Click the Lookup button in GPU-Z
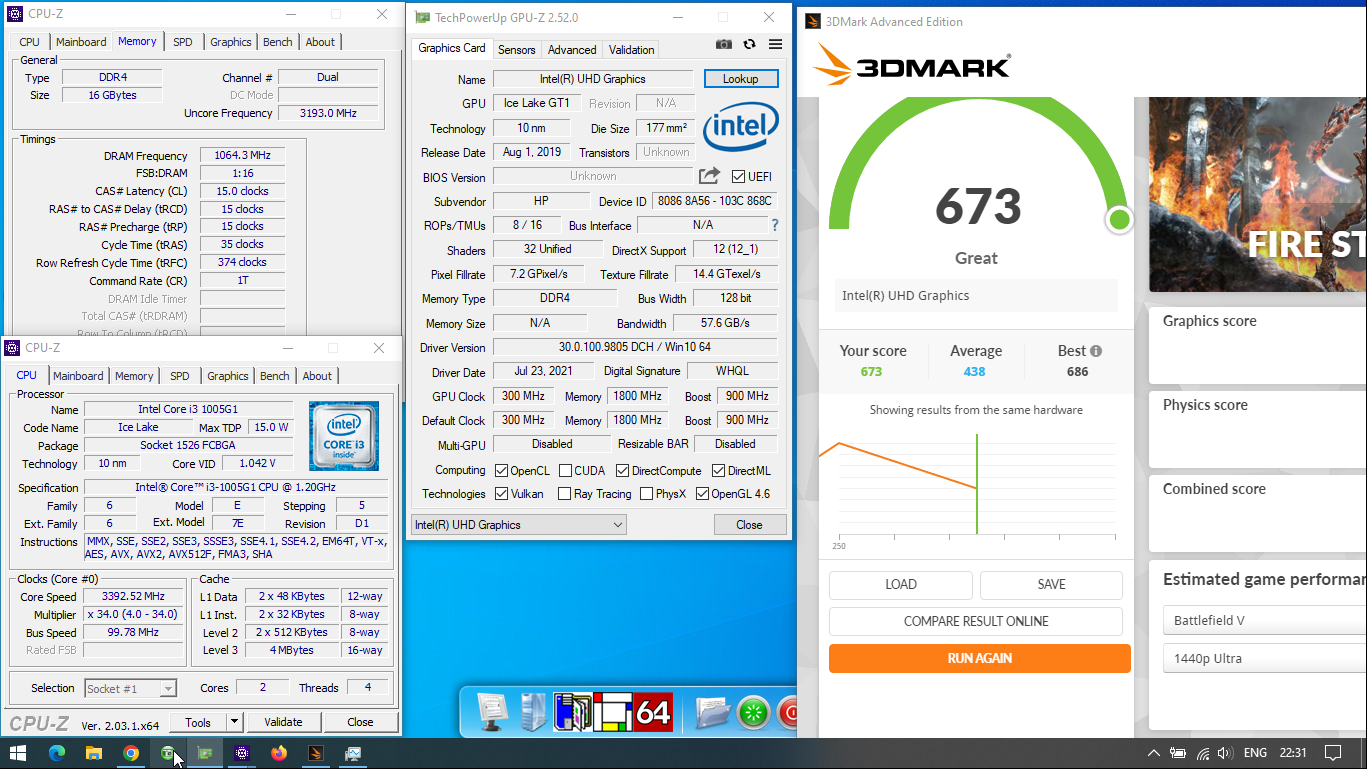This screenshot has width=1367, height=769. pos(741,79)
